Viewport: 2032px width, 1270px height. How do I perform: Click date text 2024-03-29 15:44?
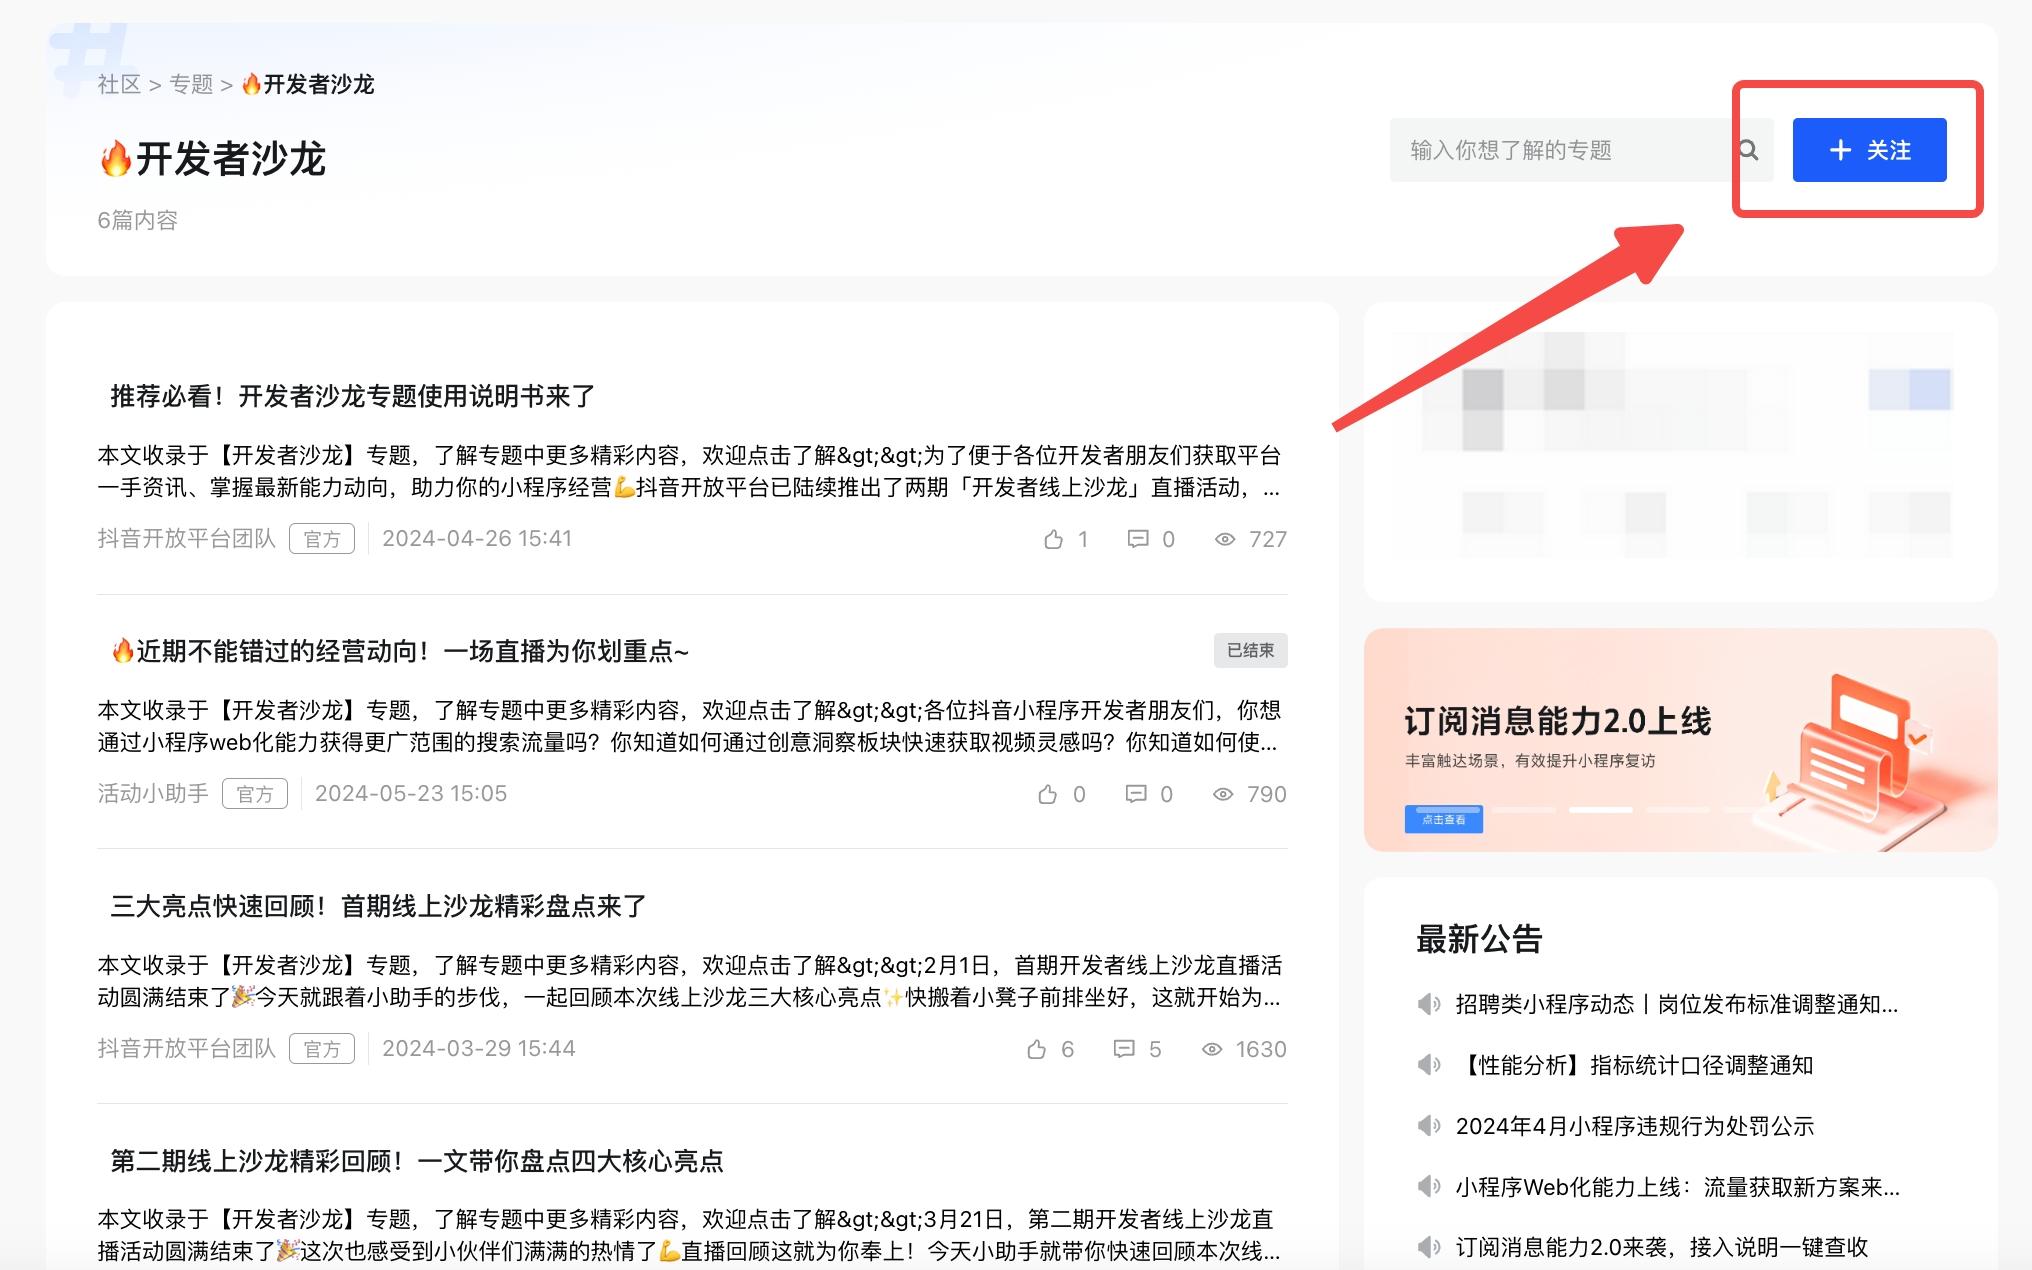click(479, 1049)
